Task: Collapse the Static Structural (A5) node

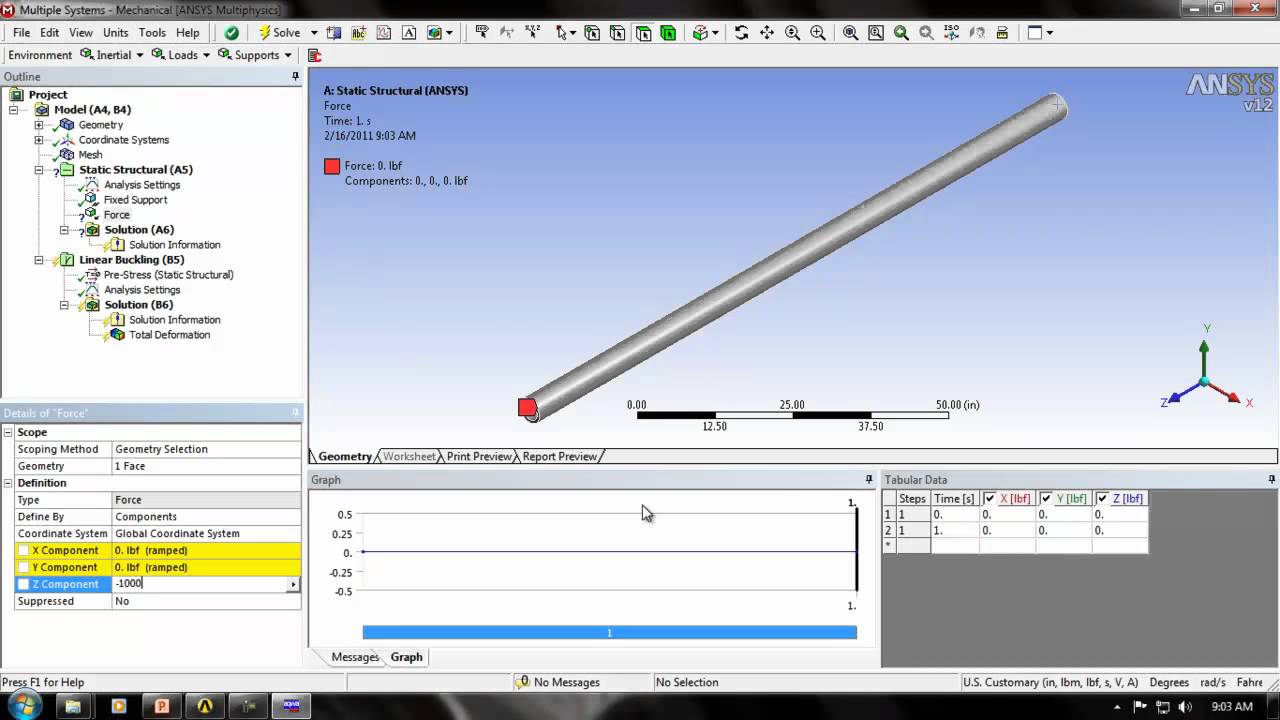Action: coord(39,170)
